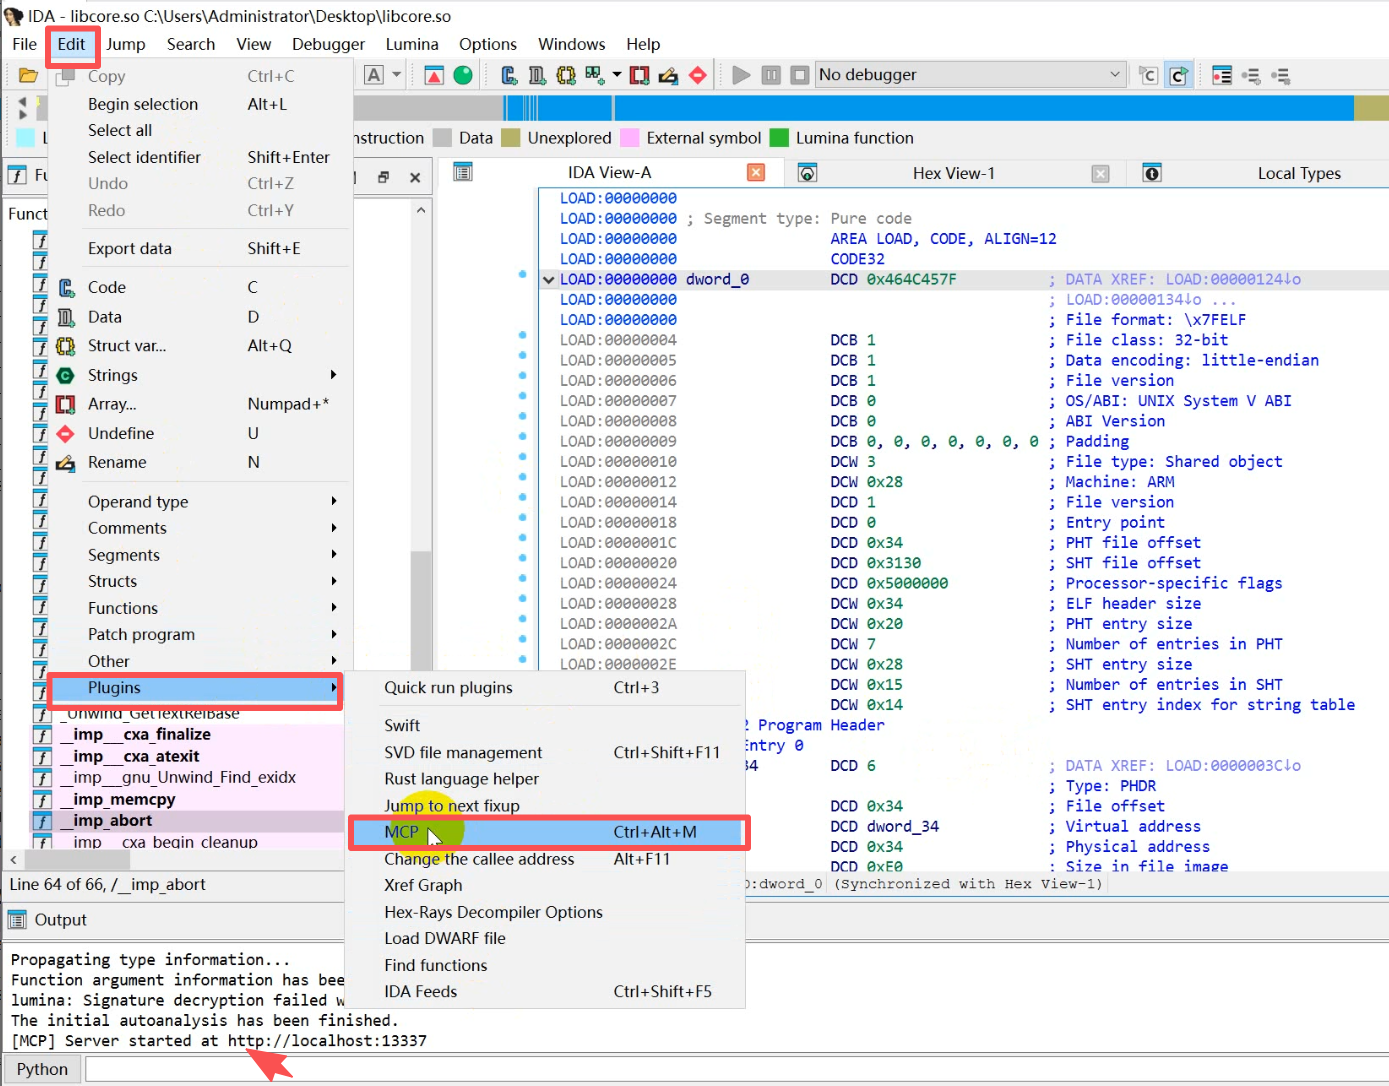Follow xref link LOAD:00000124

[1233, 279]
